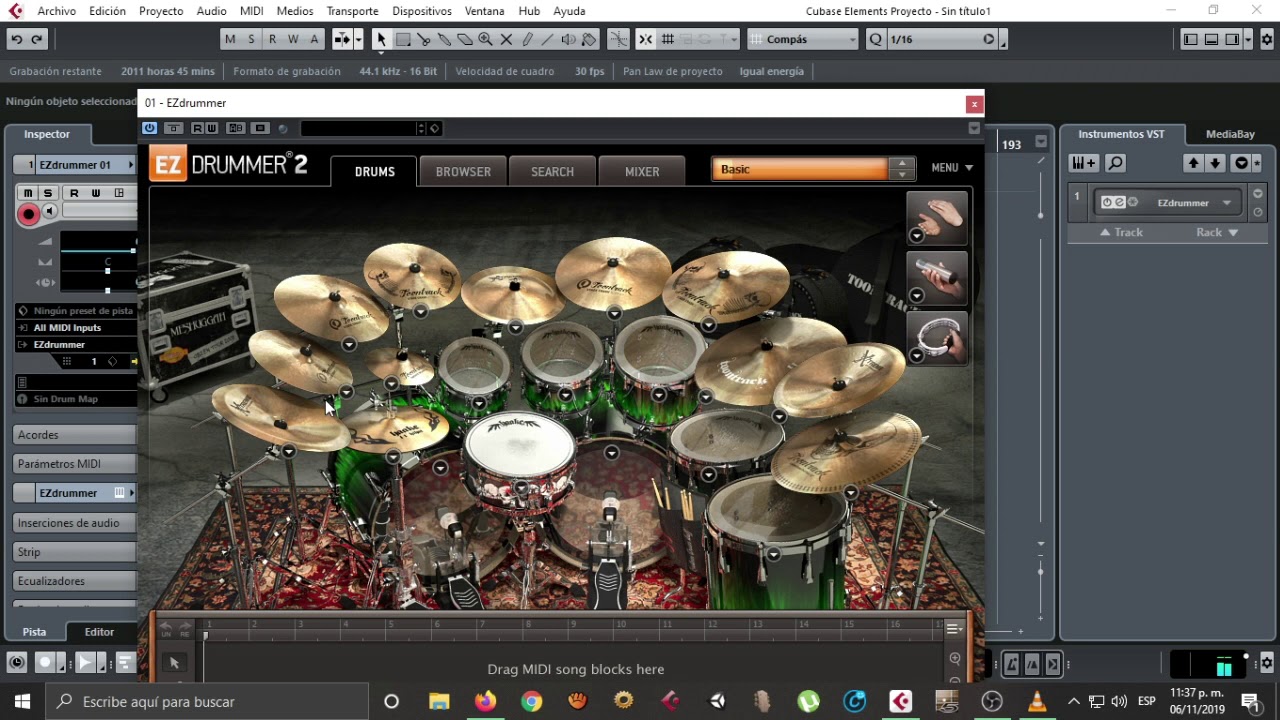1280x720 pixels.
Task: Select the Draw pencil tool
Action: [x=527, y=39]
